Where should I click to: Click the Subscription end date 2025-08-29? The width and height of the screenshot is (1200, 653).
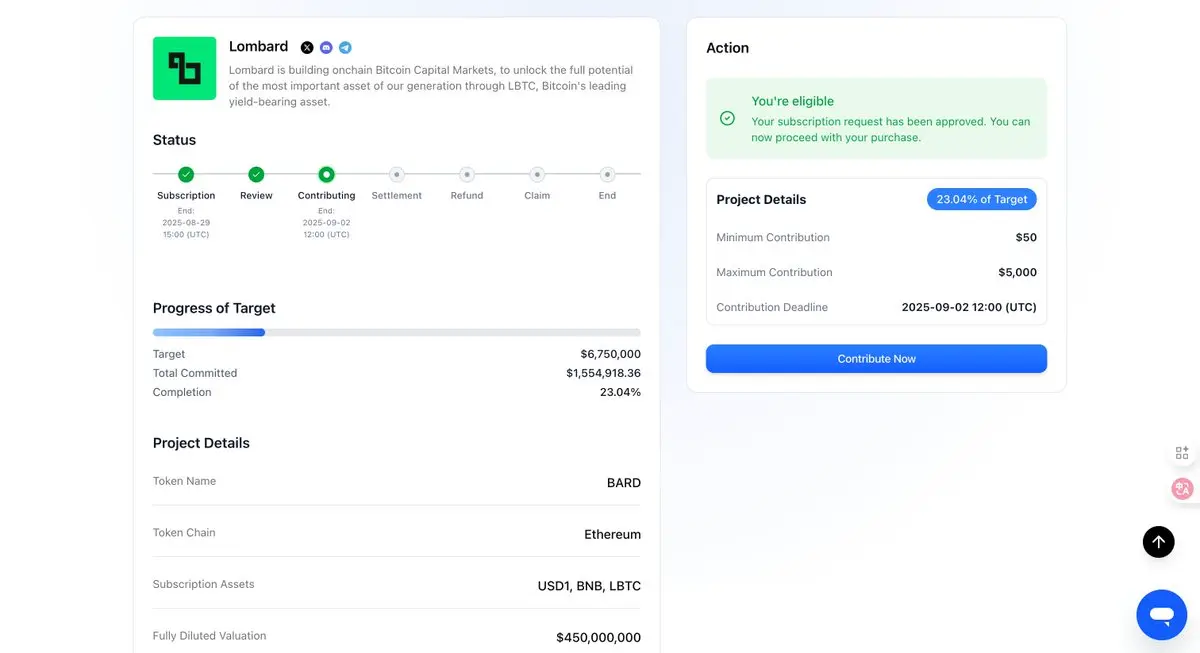click(186, 222)
